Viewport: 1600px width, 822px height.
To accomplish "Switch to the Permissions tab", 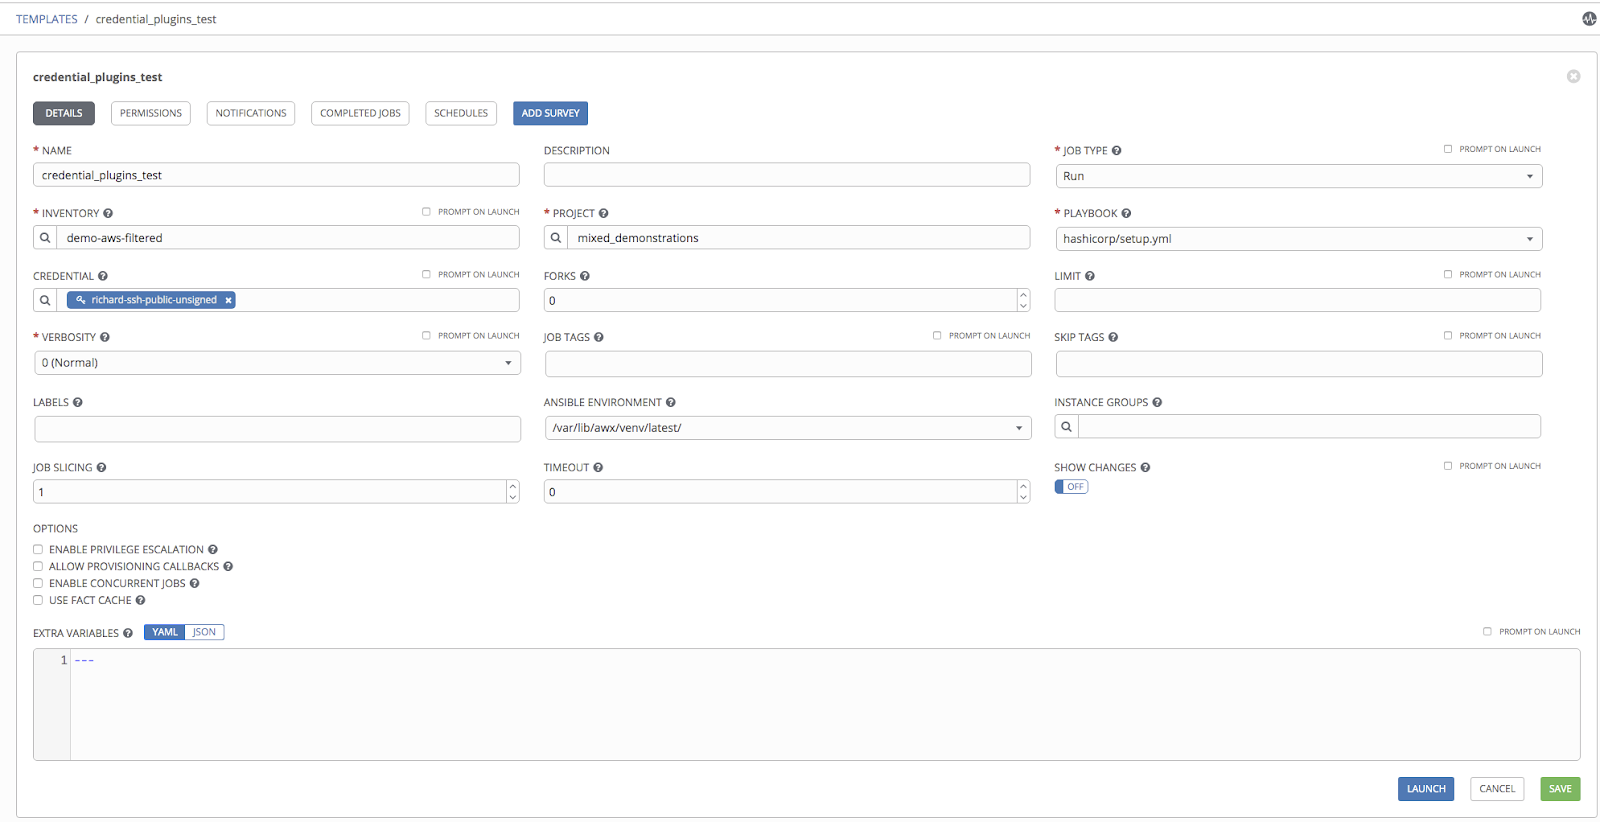I will click(151, 113).
